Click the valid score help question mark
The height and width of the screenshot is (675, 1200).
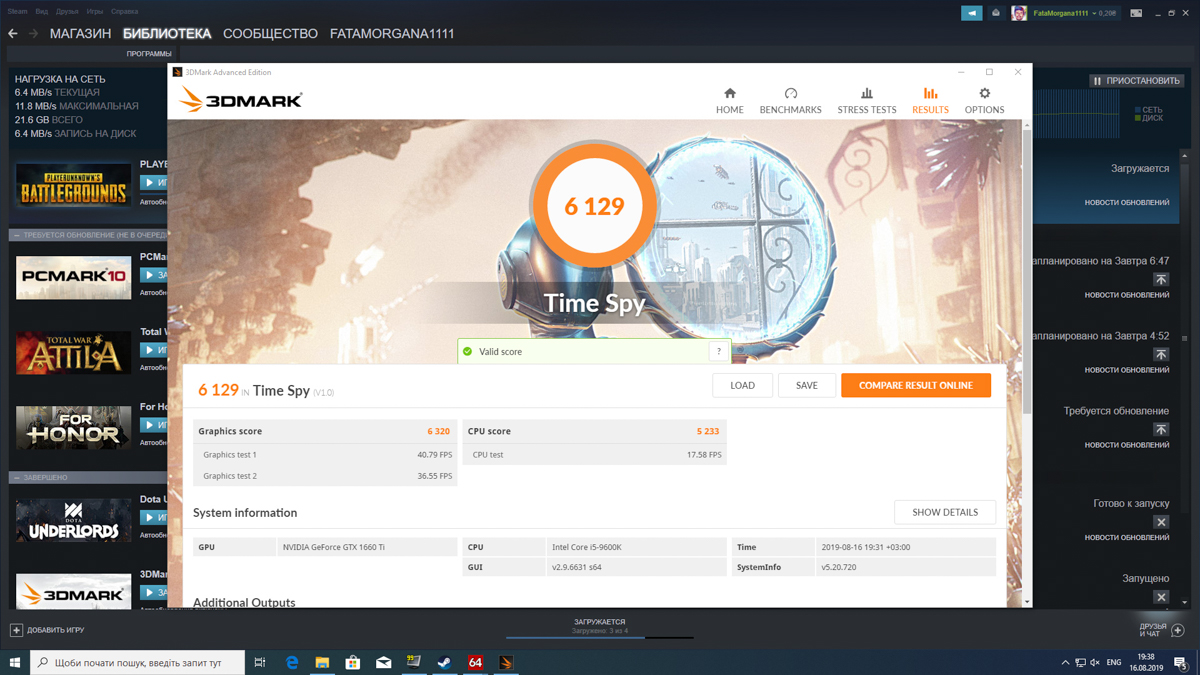pyautogui.click(x=719, y=351)
